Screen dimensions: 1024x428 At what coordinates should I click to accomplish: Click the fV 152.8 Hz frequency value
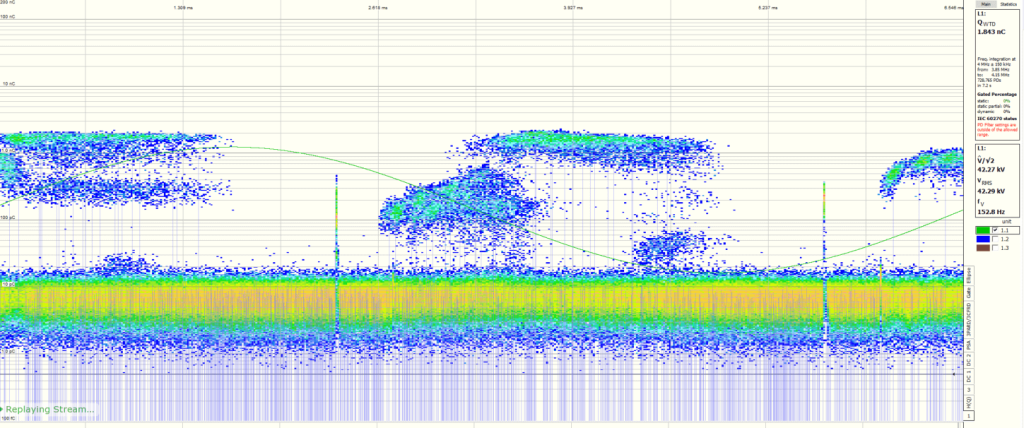991,211
